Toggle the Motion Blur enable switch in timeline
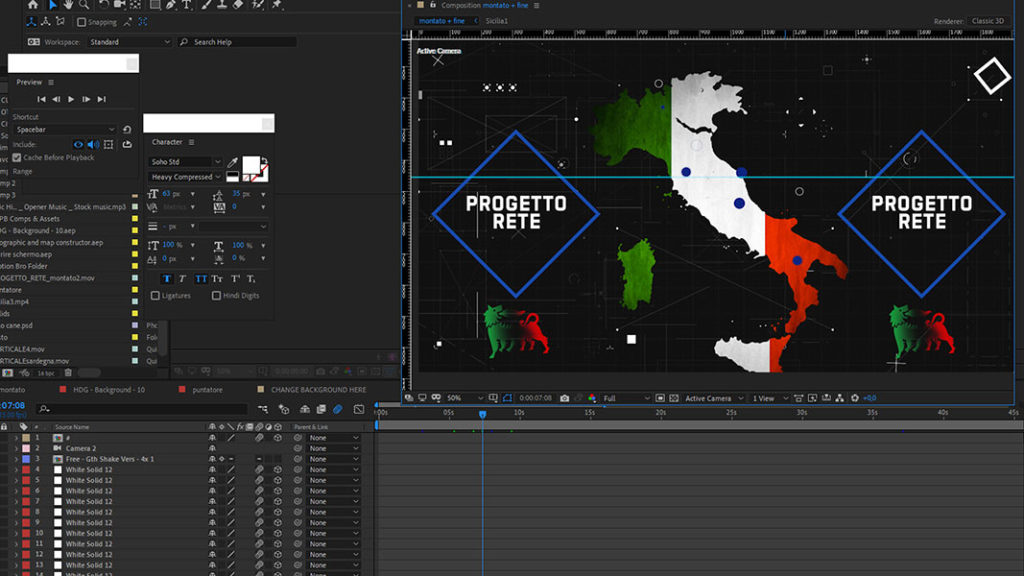The width and height of the screenshot is (1024, 576). click(x=338, y=409)
